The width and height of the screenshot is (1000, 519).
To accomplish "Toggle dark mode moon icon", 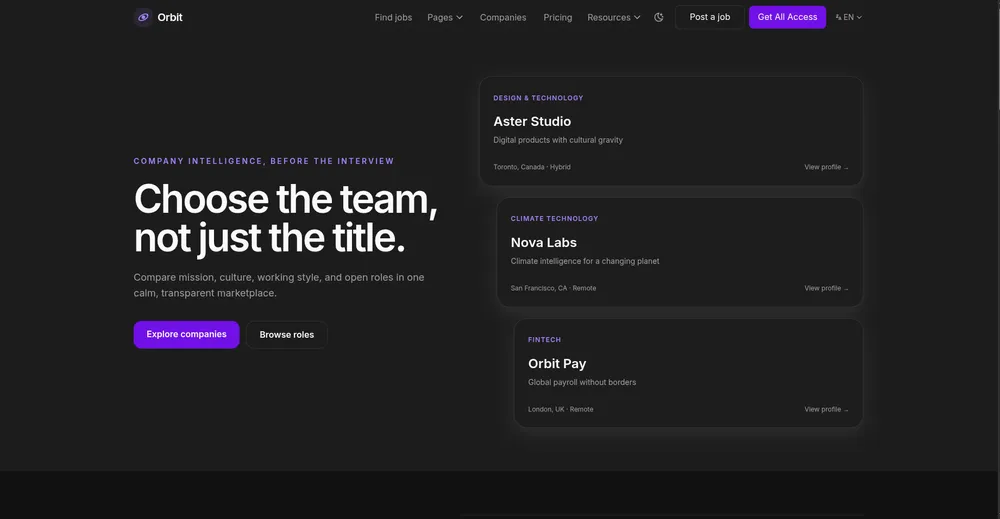I will [x=659, y=17].
